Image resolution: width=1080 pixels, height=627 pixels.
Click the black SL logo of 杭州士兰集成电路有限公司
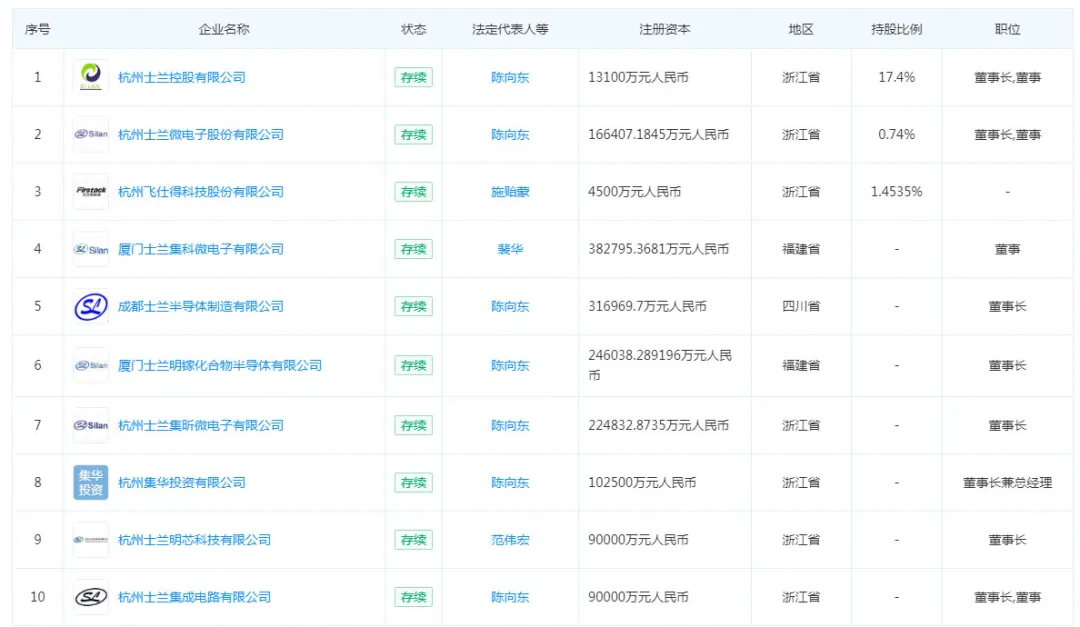(91, 597)
